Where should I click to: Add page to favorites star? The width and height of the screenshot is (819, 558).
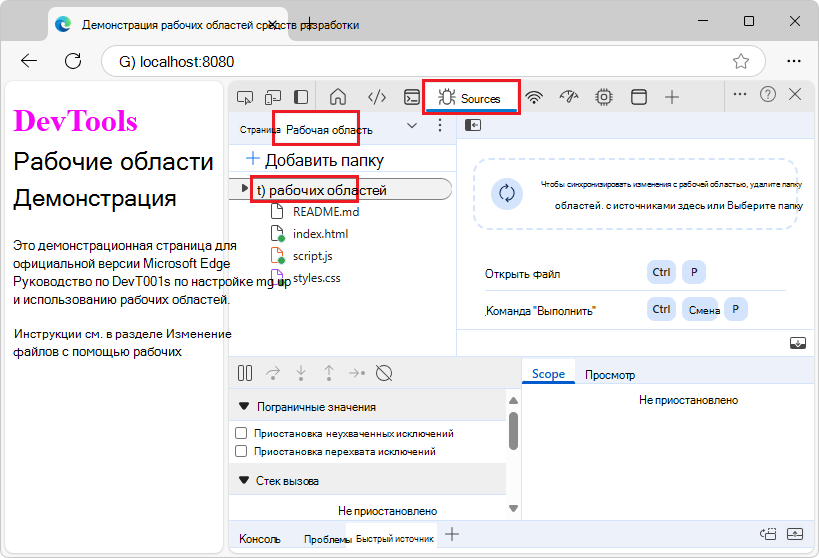(741, 61)
